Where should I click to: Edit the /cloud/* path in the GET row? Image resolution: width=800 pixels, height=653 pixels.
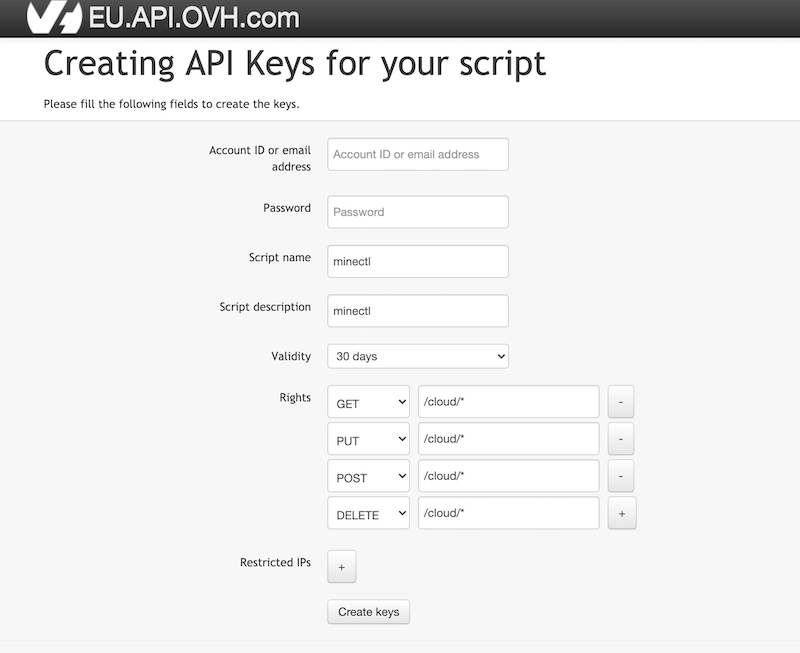pyautogui.click(x=509, y=401)
